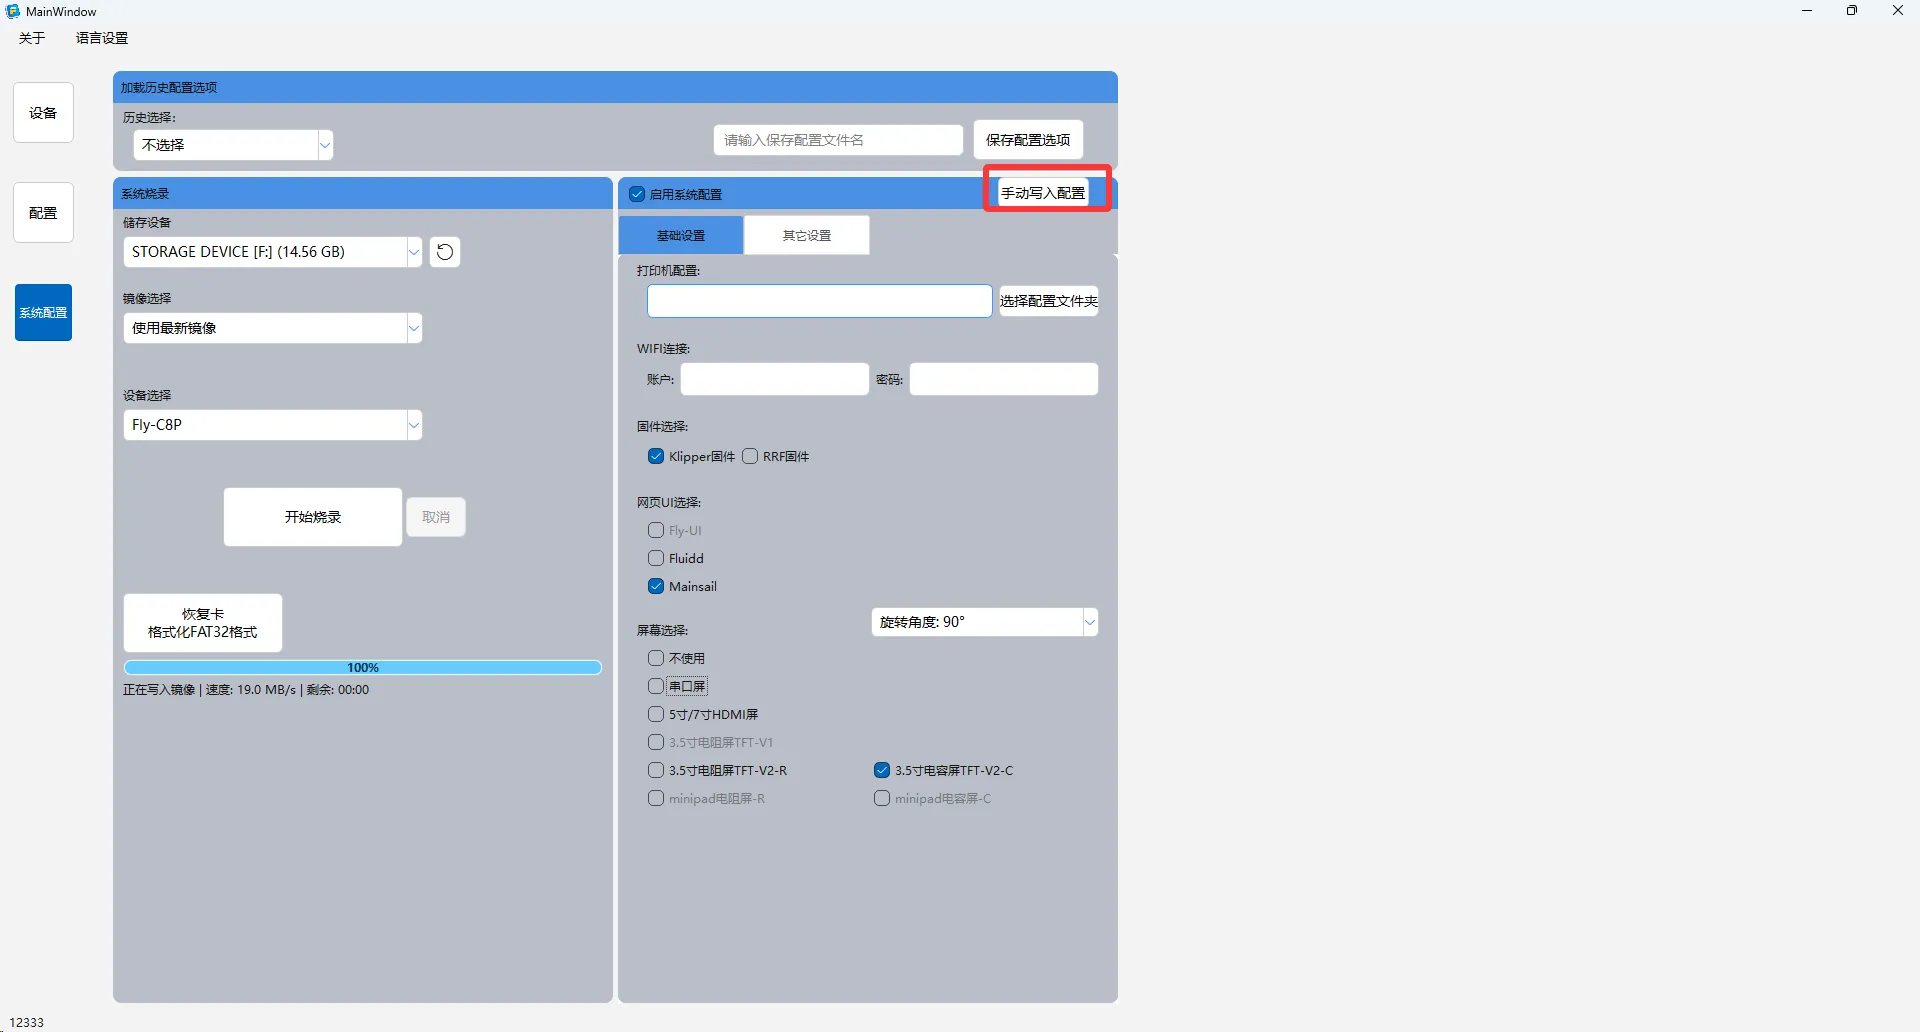The width and height of the screenshot is (1920, 1032).
Task: Expand the 旋转角度 90° dropdown
Action: point(984,622)
